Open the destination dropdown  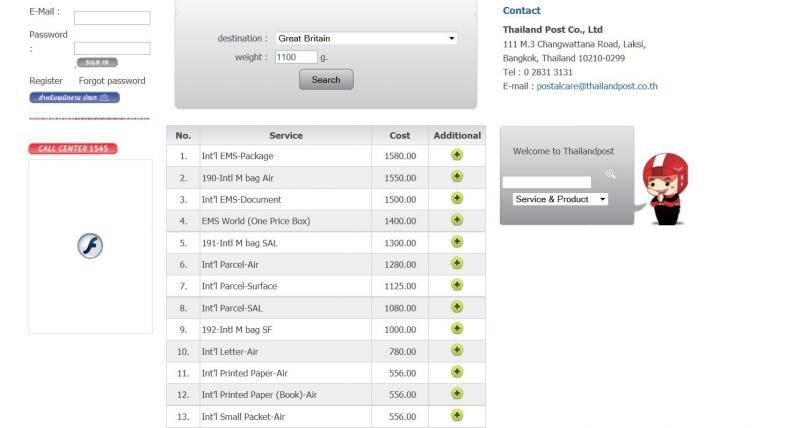(x=366, y=38)
